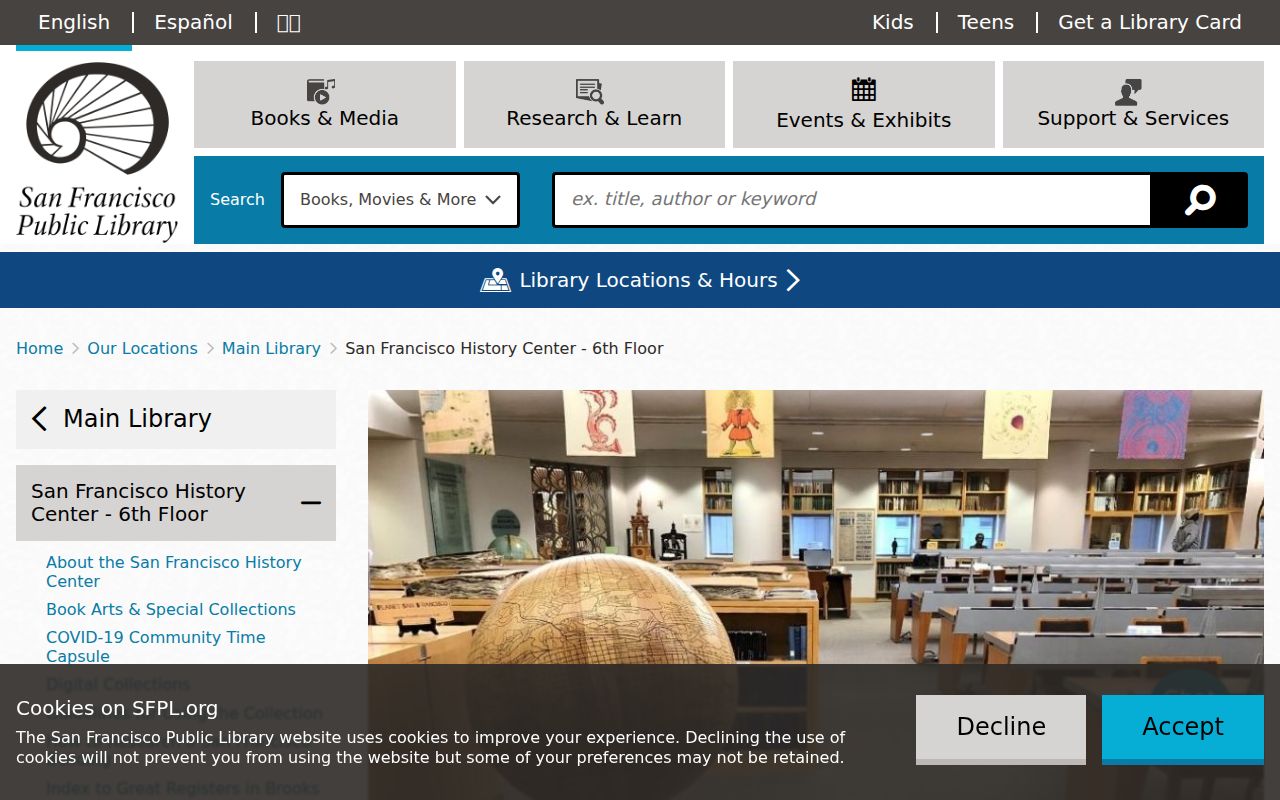This screenshot has height=800, width=1280.
Task: Click the San Francisco History Center breadcrumb text
Action: click(x=504, y=348)
